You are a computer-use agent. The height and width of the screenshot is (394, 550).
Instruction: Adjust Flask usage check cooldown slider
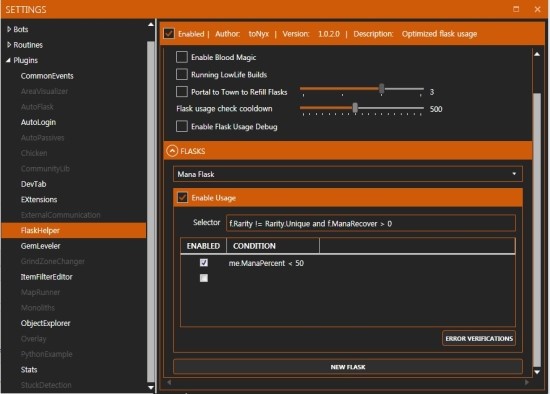point(355,108)
